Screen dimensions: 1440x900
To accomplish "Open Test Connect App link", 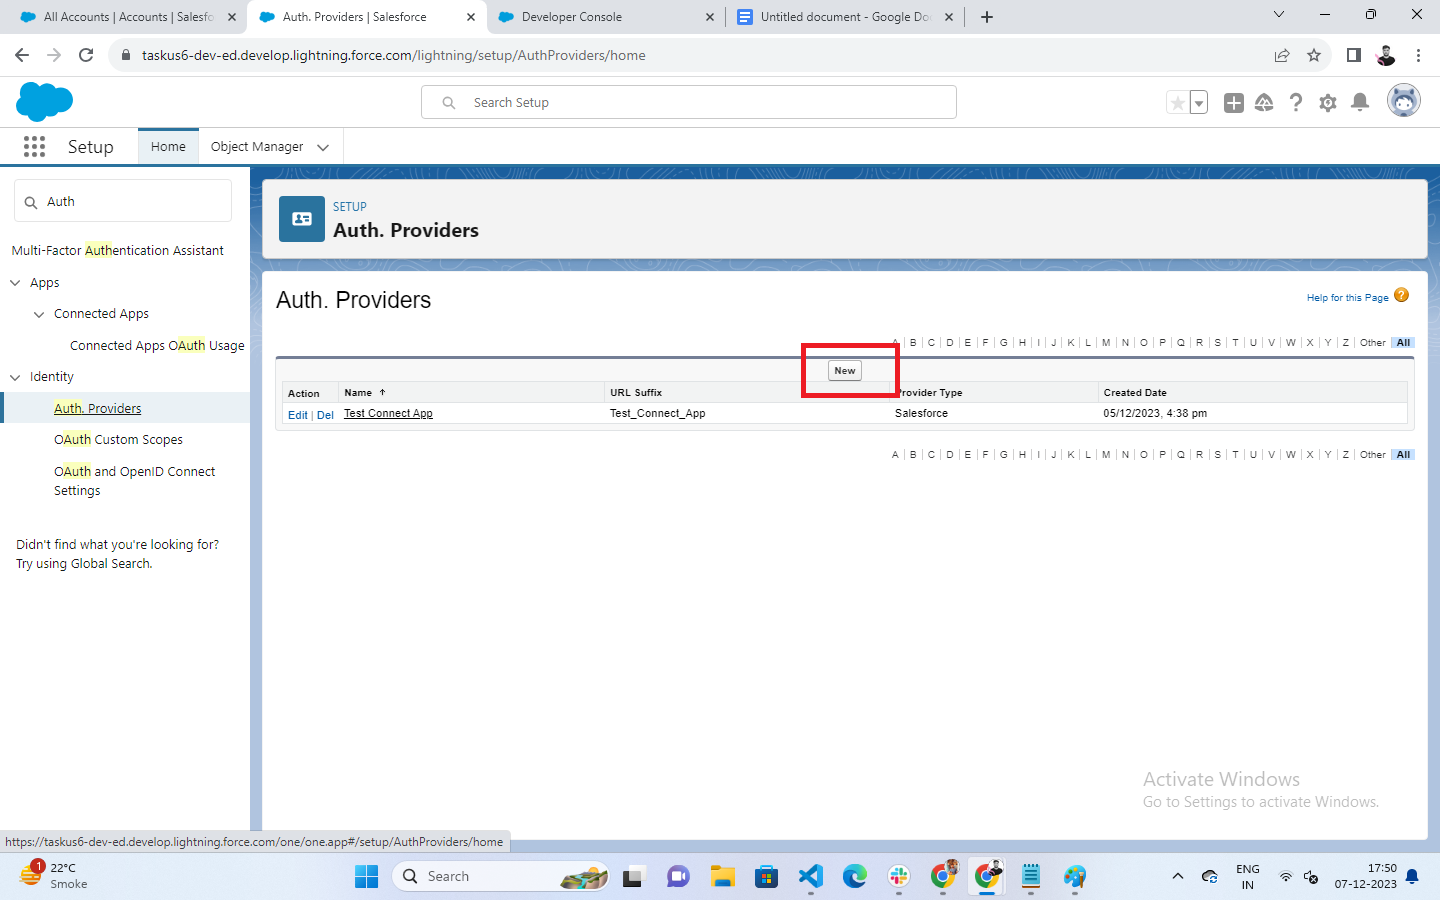I will pos(388,413).
